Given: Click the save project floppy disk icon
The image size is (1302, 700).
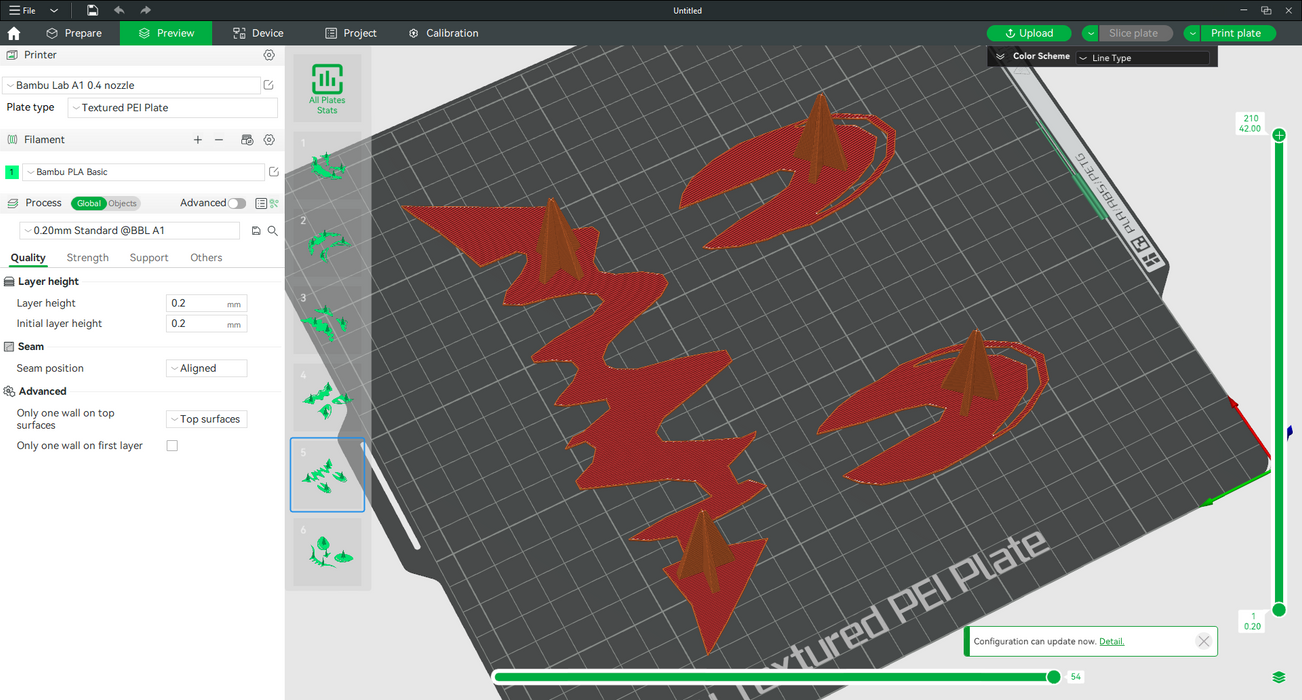Looking at the screenshot, I should point(92,10).
